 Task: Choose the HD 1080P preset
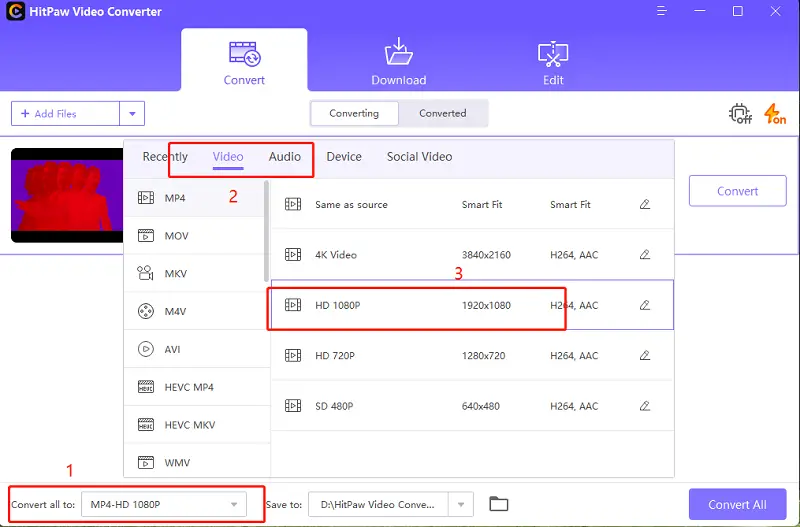(x=472, y=305)
